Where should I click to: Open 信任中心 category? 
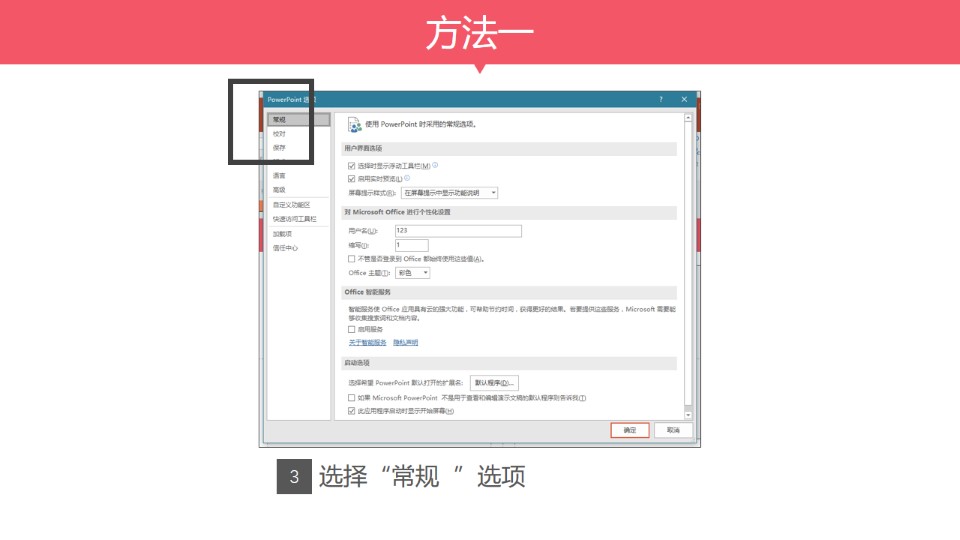(286, 248)
